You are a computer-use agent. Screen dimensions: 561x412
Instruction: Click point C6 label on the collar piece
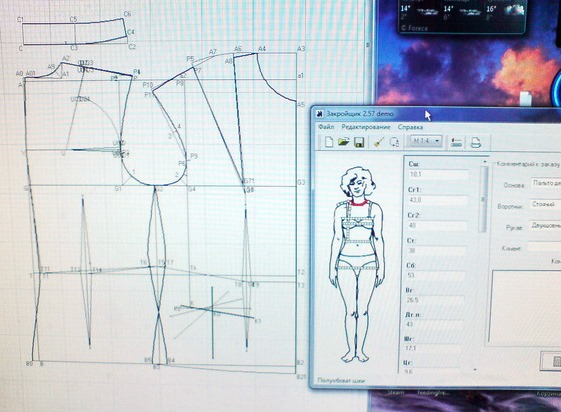127,14
